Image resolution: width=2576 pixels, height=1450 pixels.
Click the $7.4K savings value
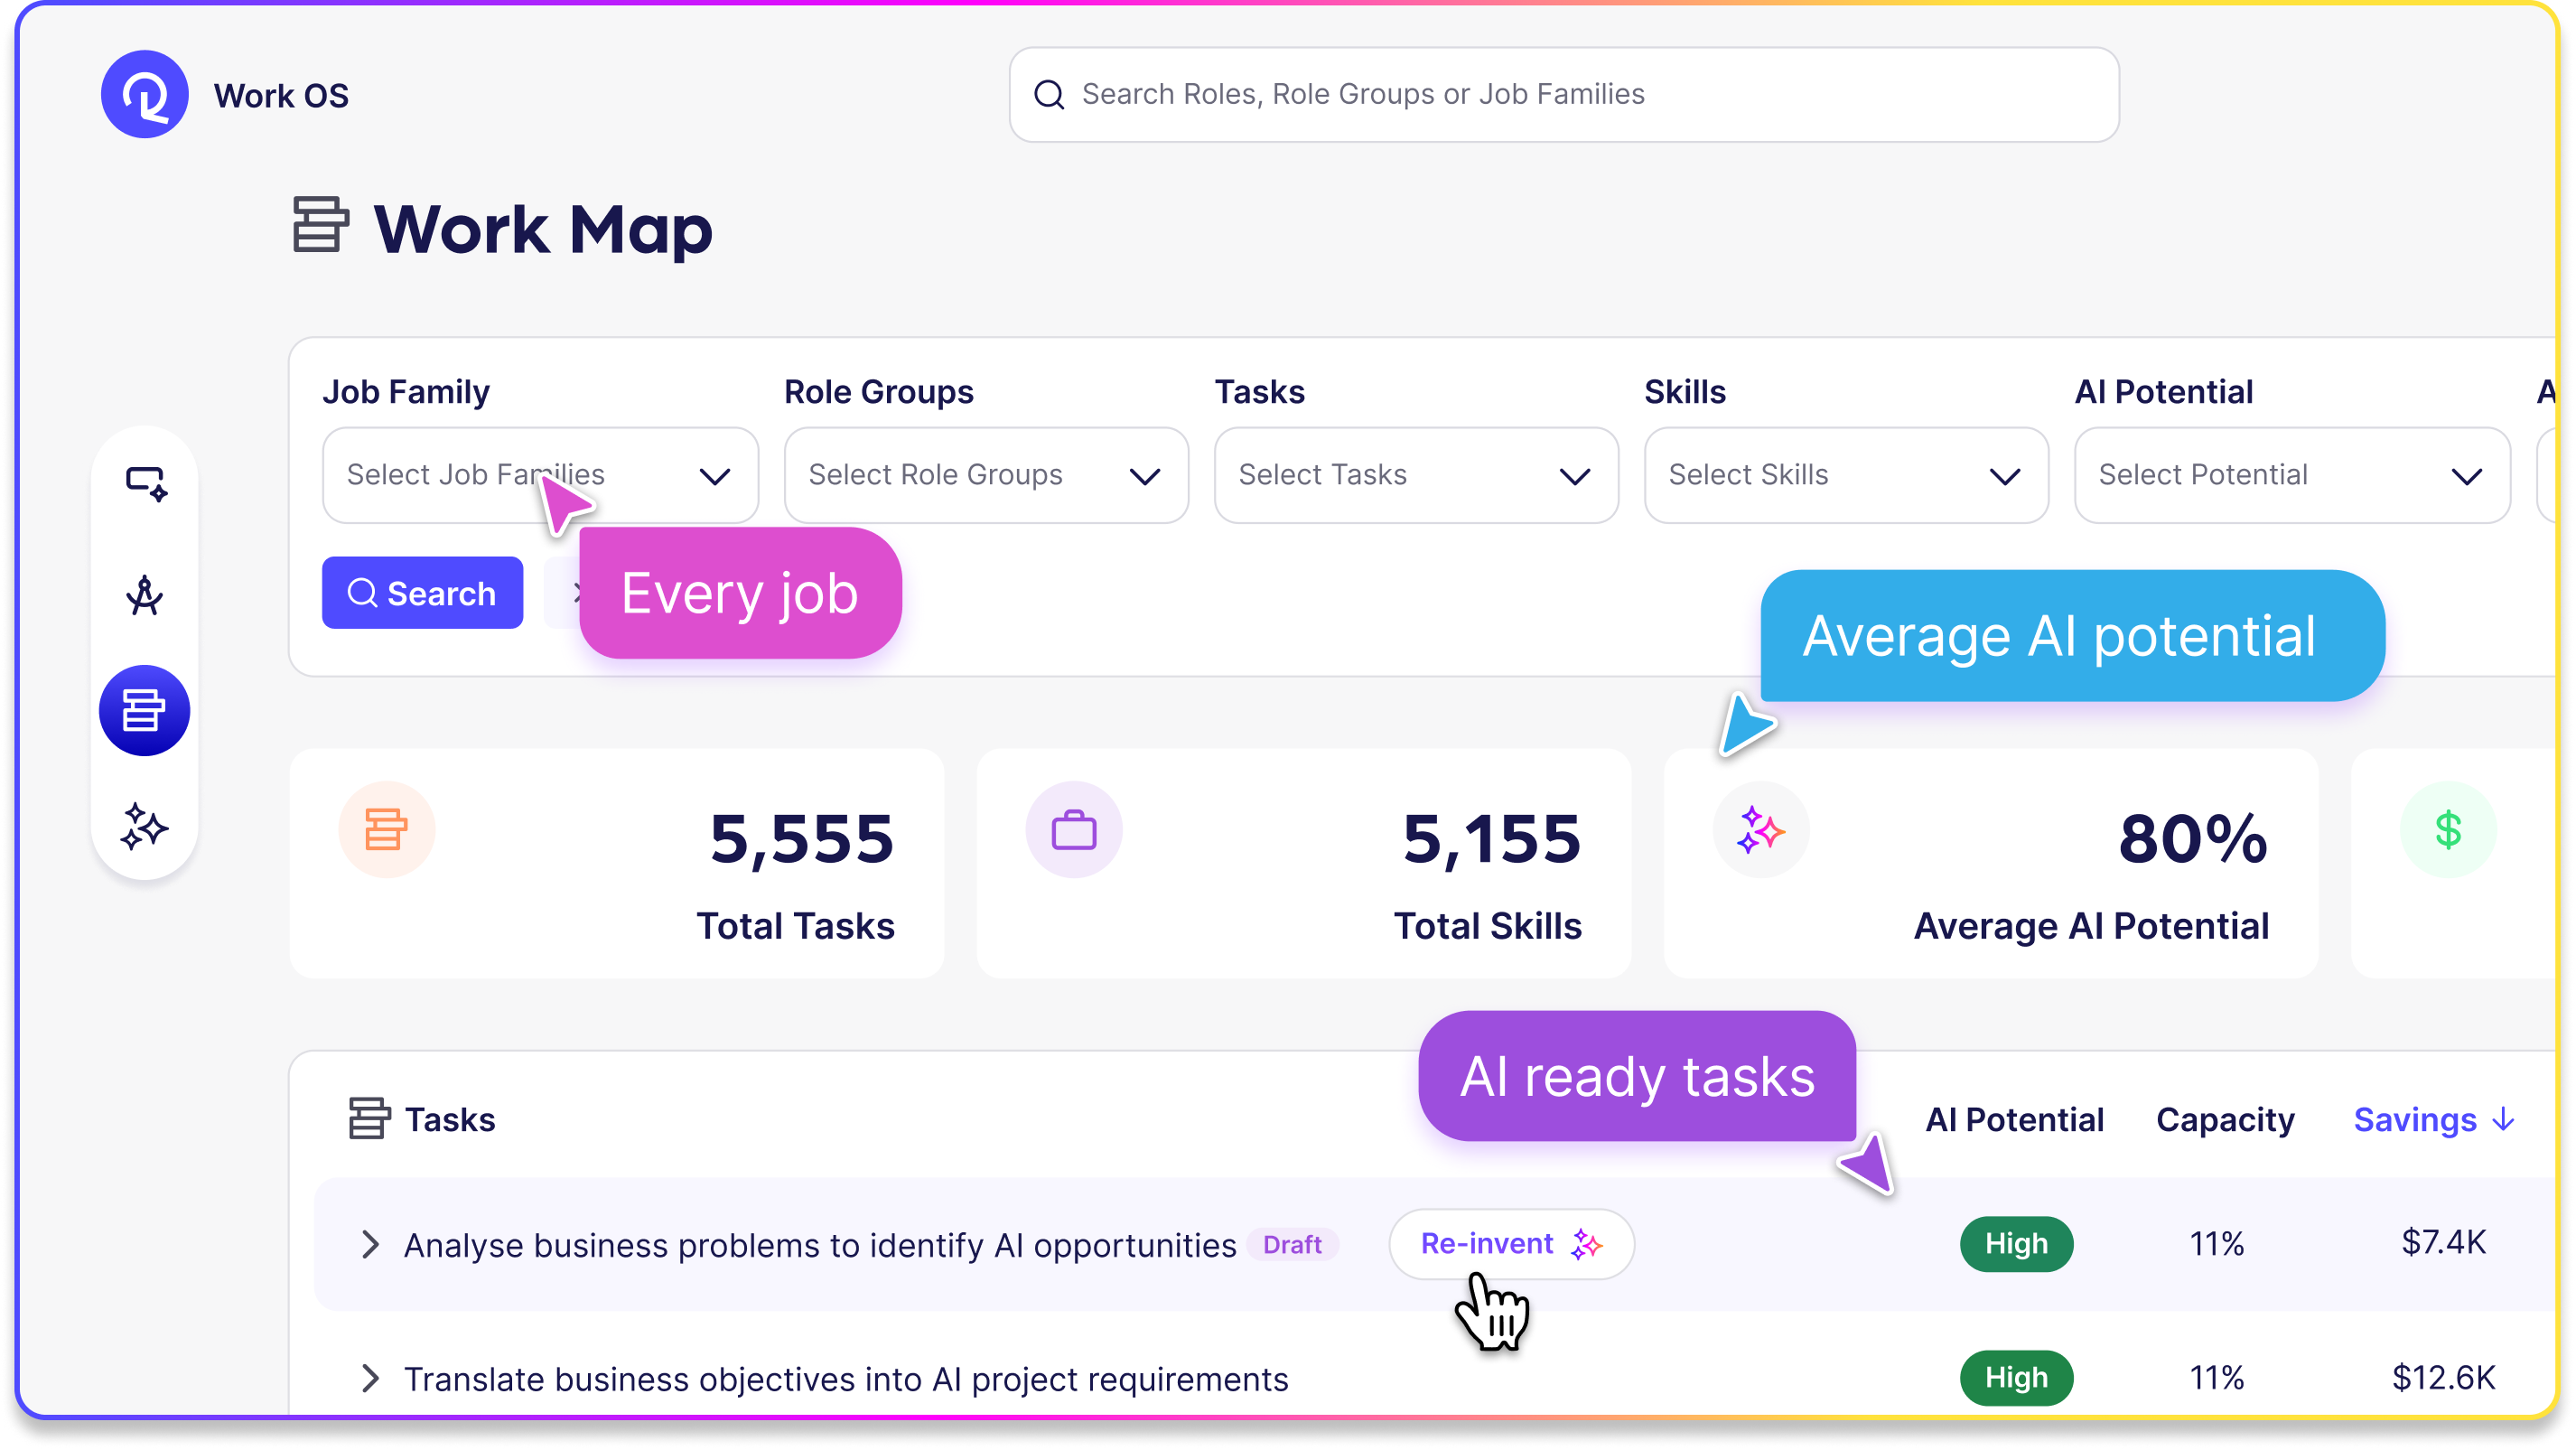tap(2443, 1242)
